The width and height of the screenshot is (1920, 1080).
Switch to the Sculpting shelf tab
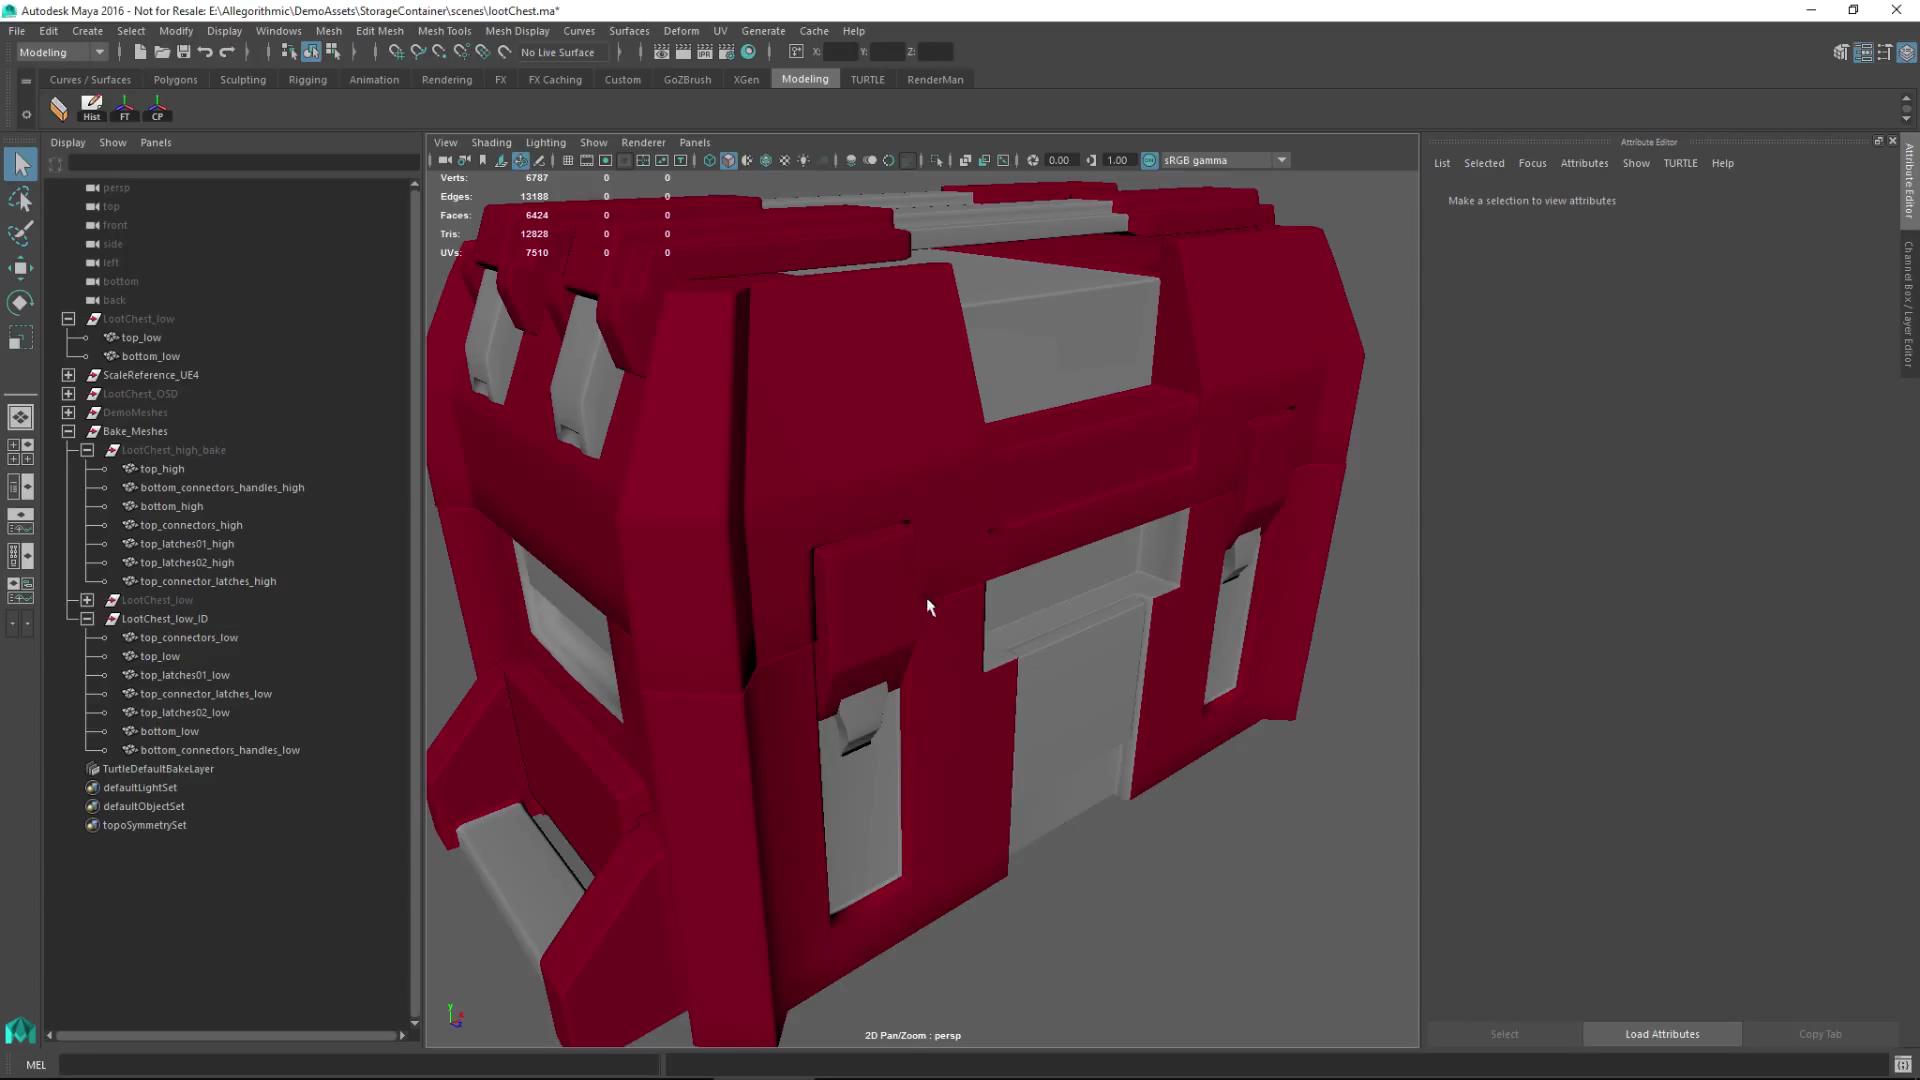coord(243,79)
